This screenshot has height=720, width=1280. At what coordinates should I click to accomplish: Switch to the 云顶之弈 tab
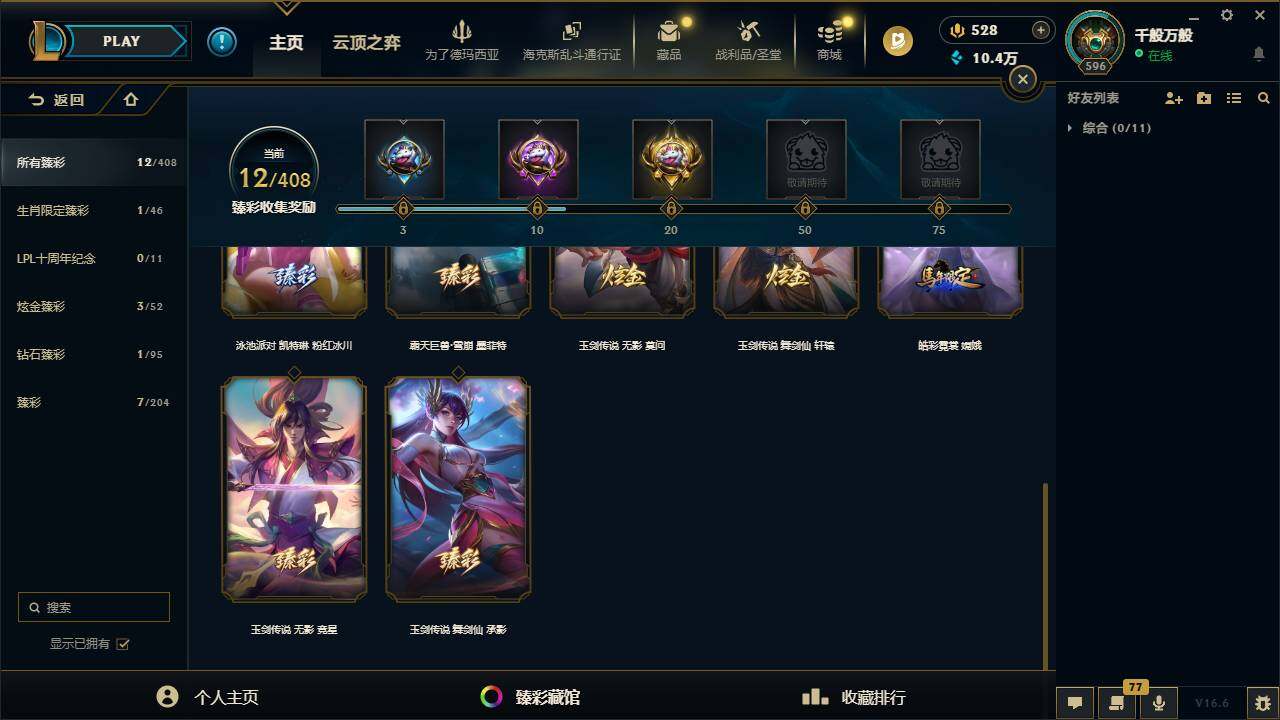tap(366, 42)
